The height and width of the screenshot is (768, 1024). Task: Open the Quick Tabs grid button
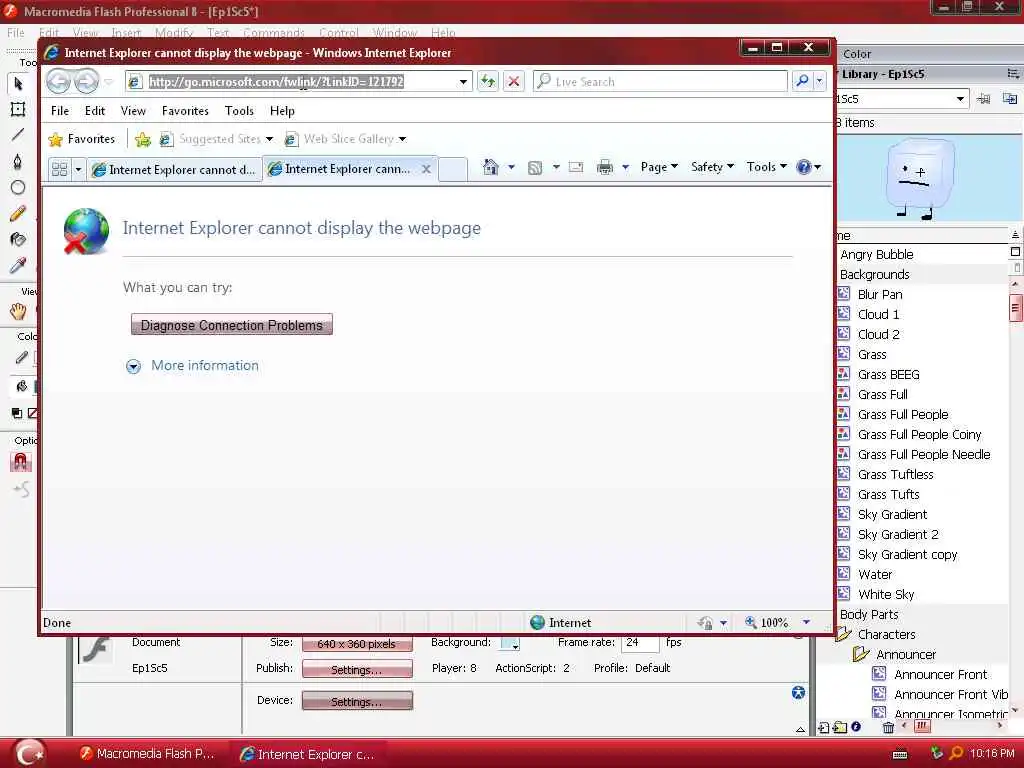click(x=59, y=169)
